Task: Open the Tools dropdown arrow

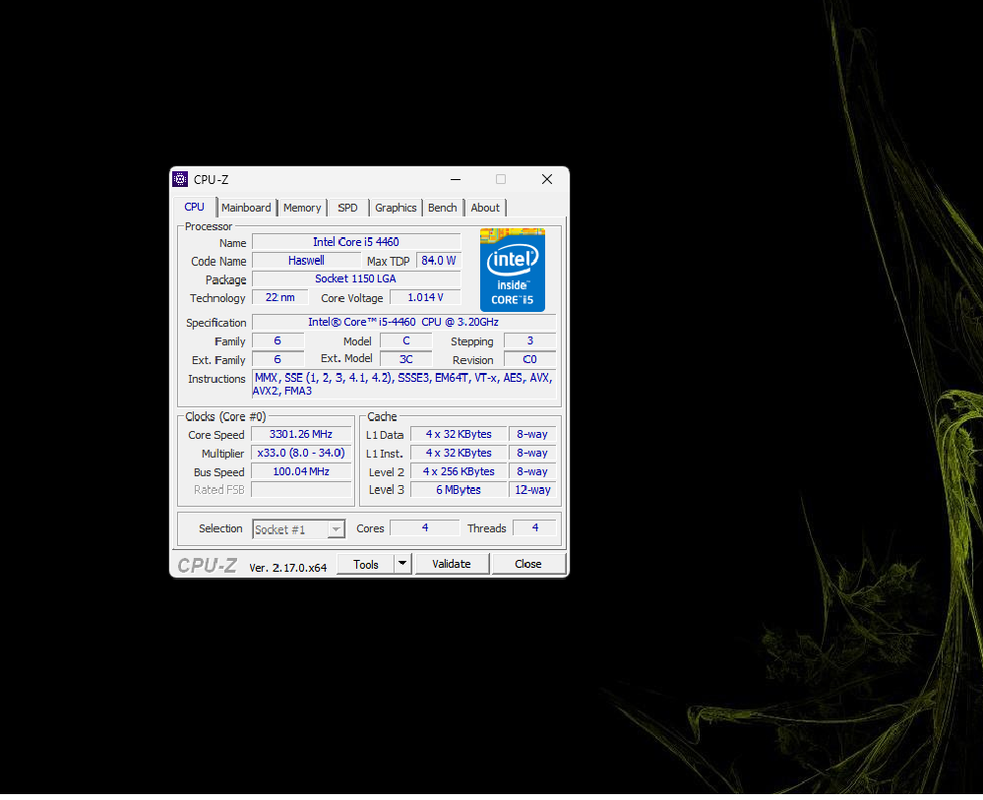Action: click(402, 564)
